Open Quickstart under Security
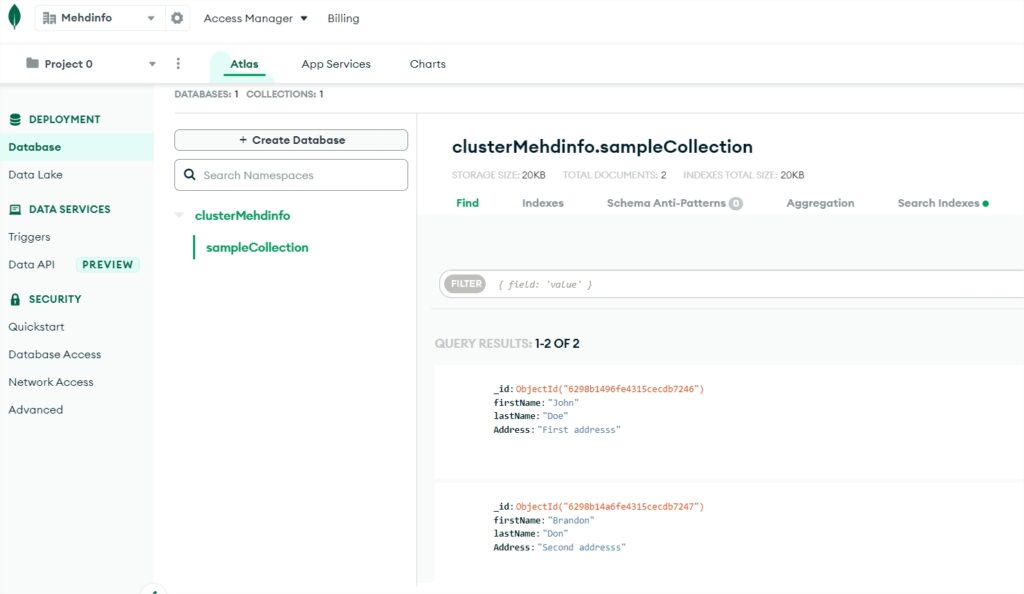Viewport: 1024px width, 594px height. 37,326
